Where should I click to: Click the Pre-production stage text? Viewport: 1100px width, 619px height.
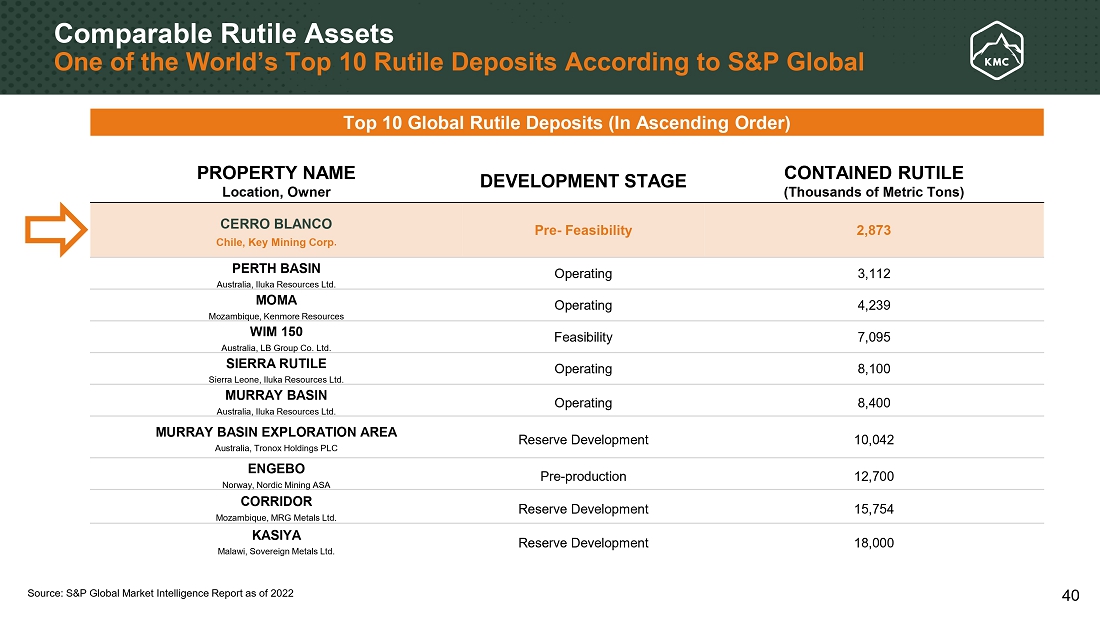click(583, 476)
